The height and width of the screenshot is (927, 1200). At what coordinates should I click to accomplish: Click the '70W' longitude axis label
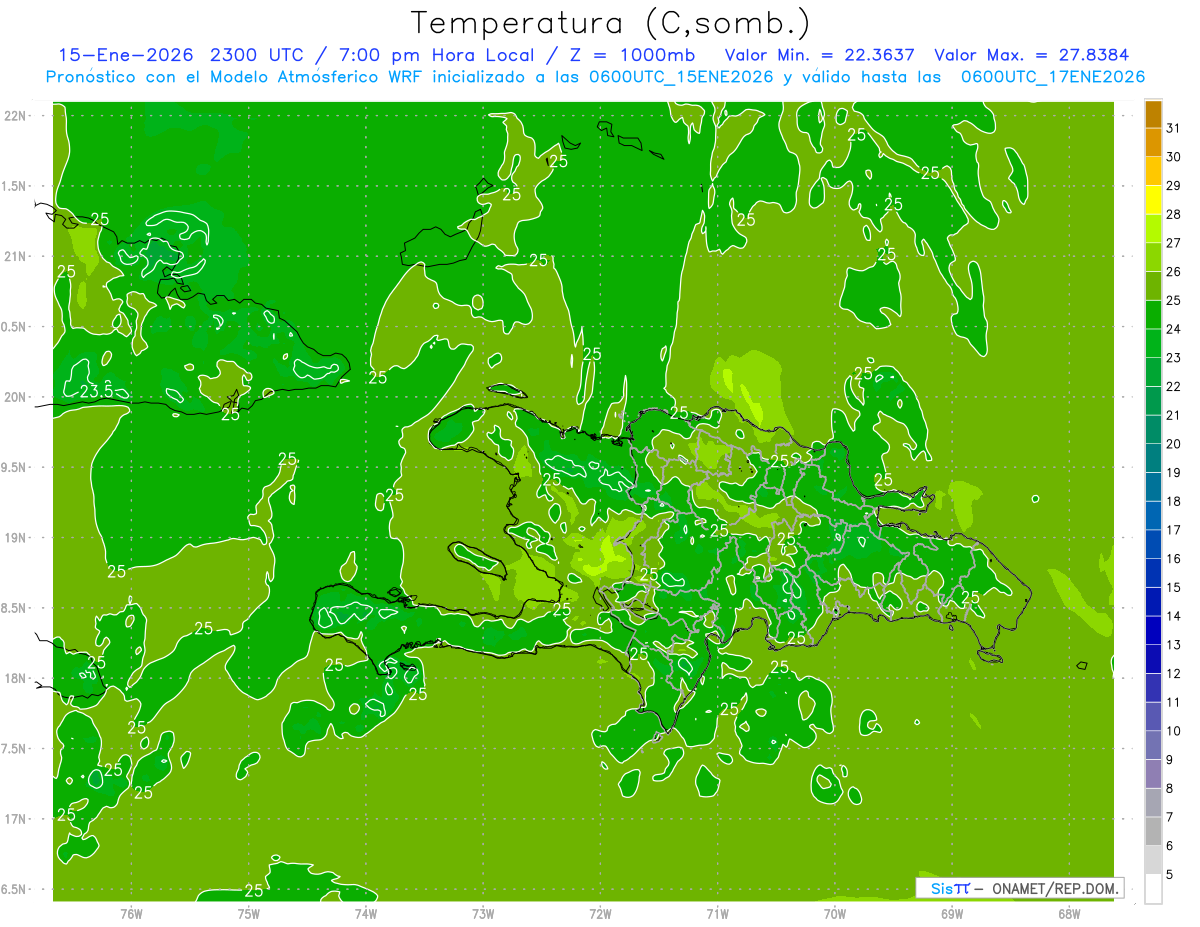pyautogui.click(x=835, y=913)
